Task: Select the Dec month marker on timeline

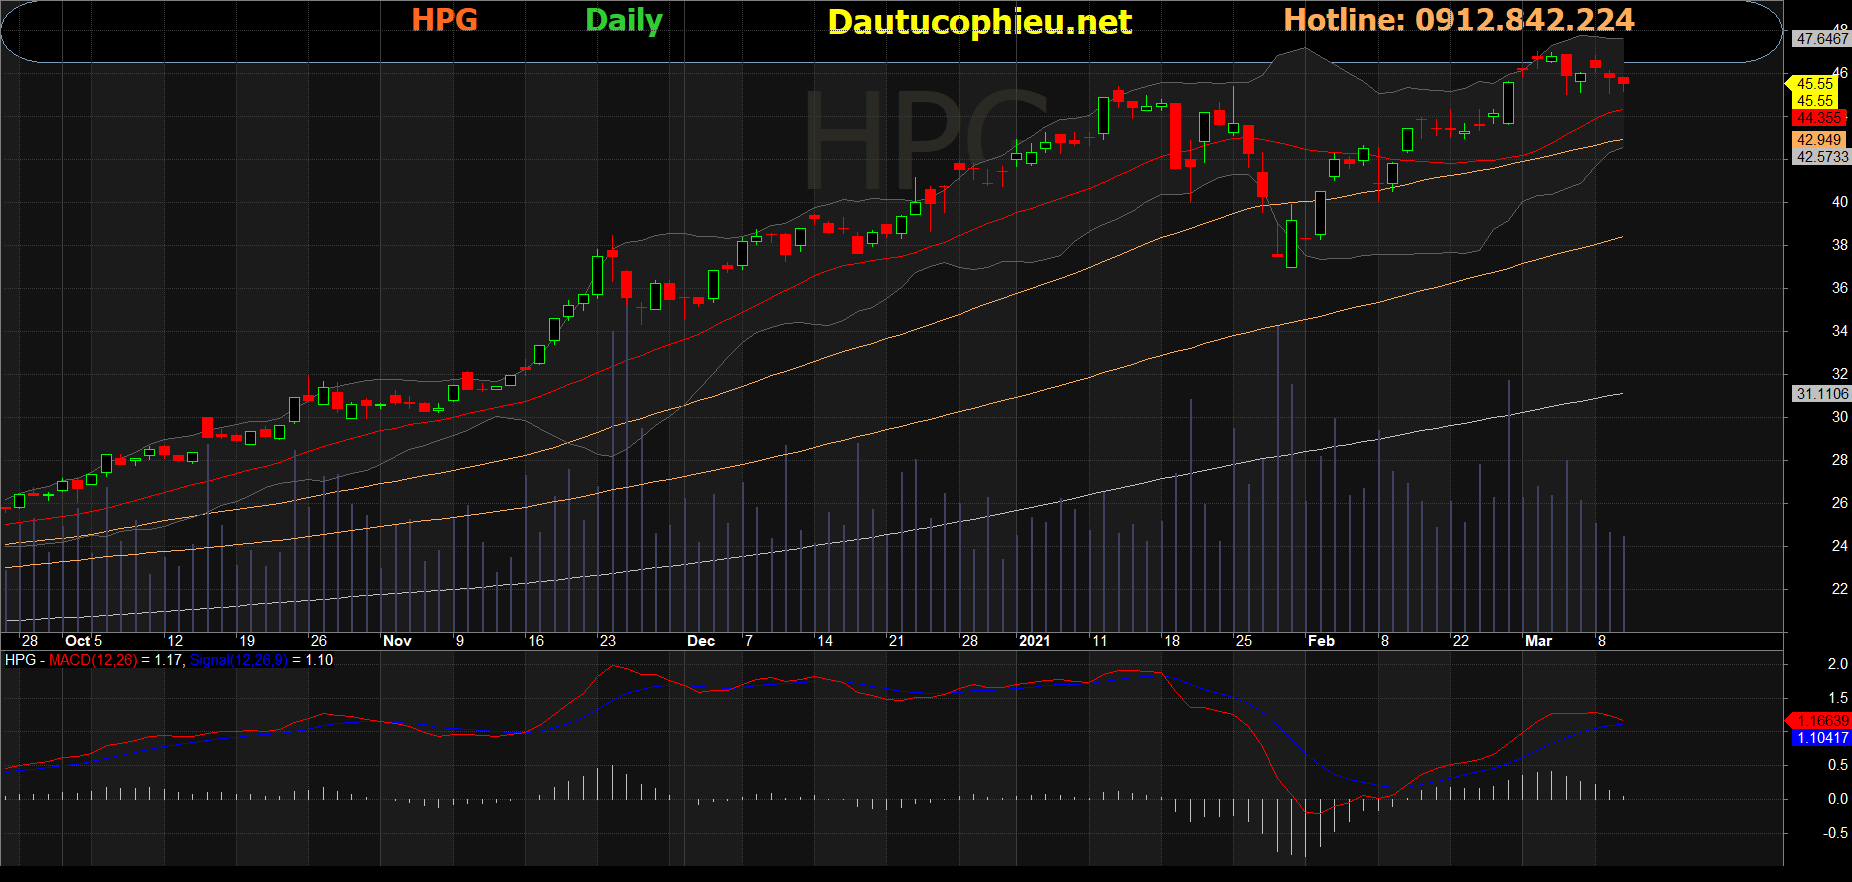Action: click(x=700, y=641)
